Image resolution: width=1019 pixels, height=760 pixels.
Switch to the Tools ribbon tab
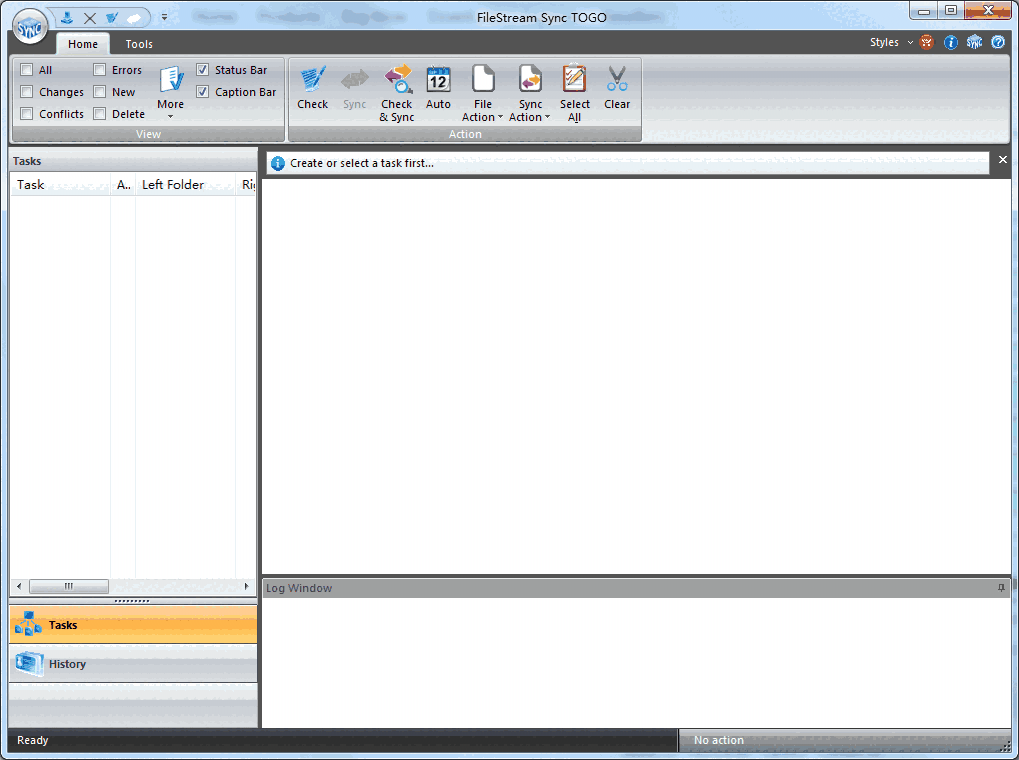(x=138, y=44)
